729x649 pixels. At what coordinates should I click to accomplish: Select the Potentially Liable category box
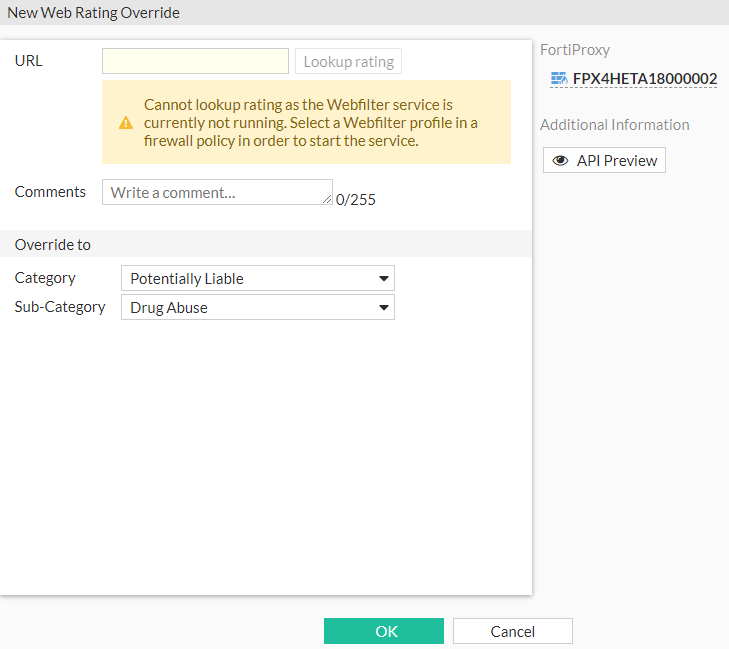coord(250,279)
